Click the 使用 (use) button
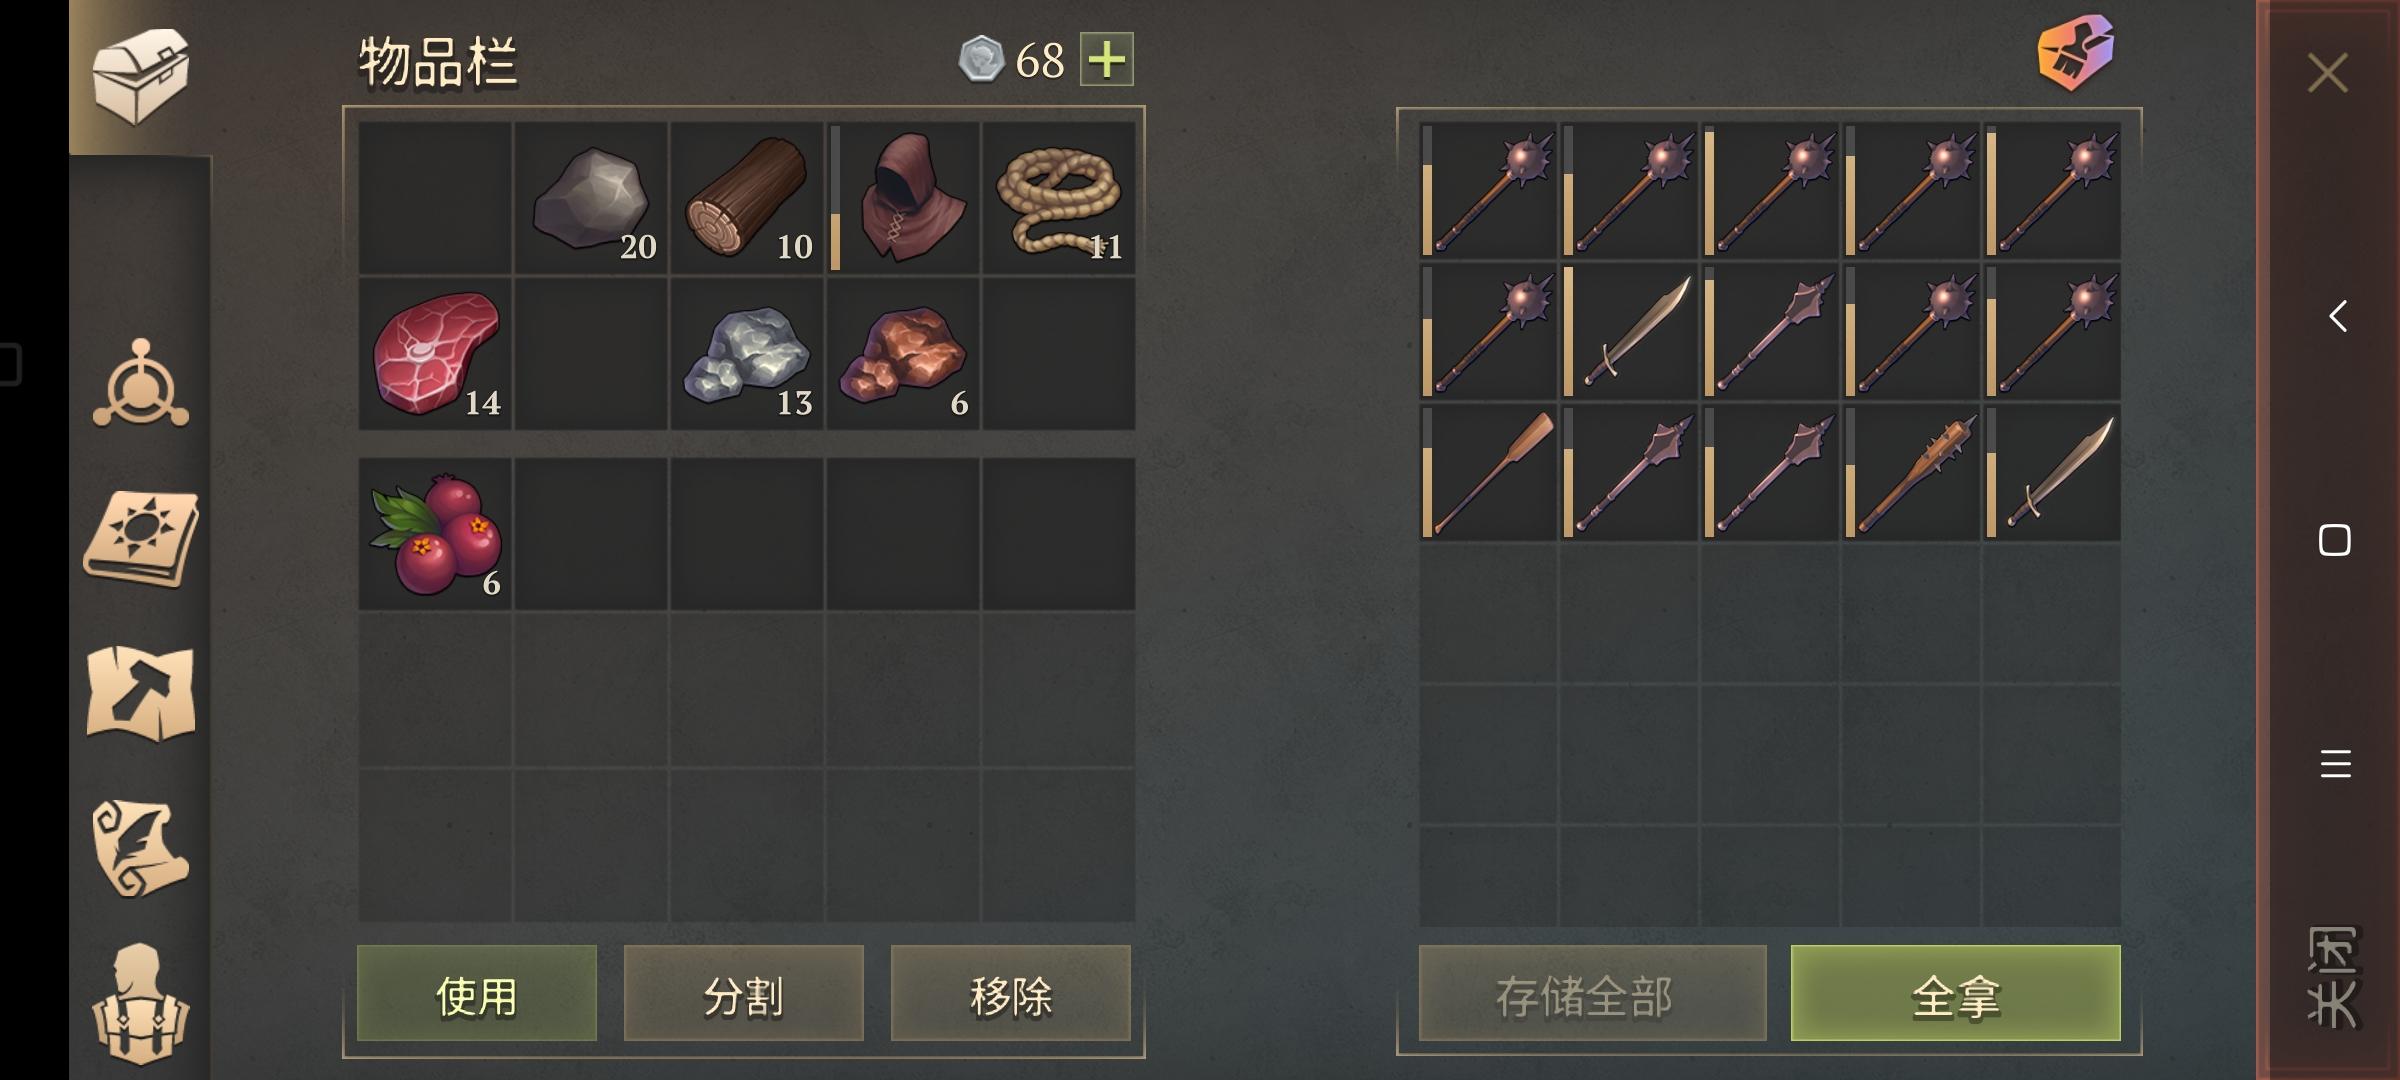2400x1080 pixels. click(x=477, y=994)
